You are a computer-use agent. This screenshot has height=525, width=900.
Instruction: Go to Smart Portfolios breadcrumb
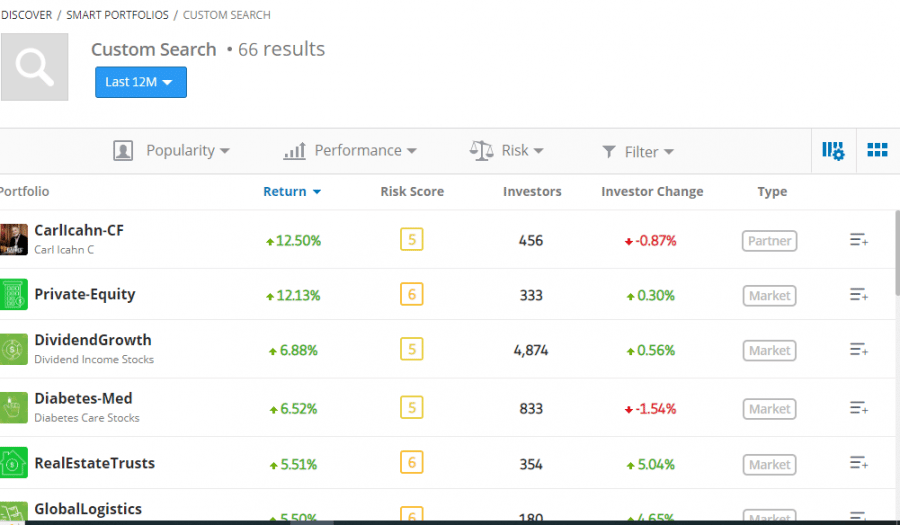coord(118,15)
